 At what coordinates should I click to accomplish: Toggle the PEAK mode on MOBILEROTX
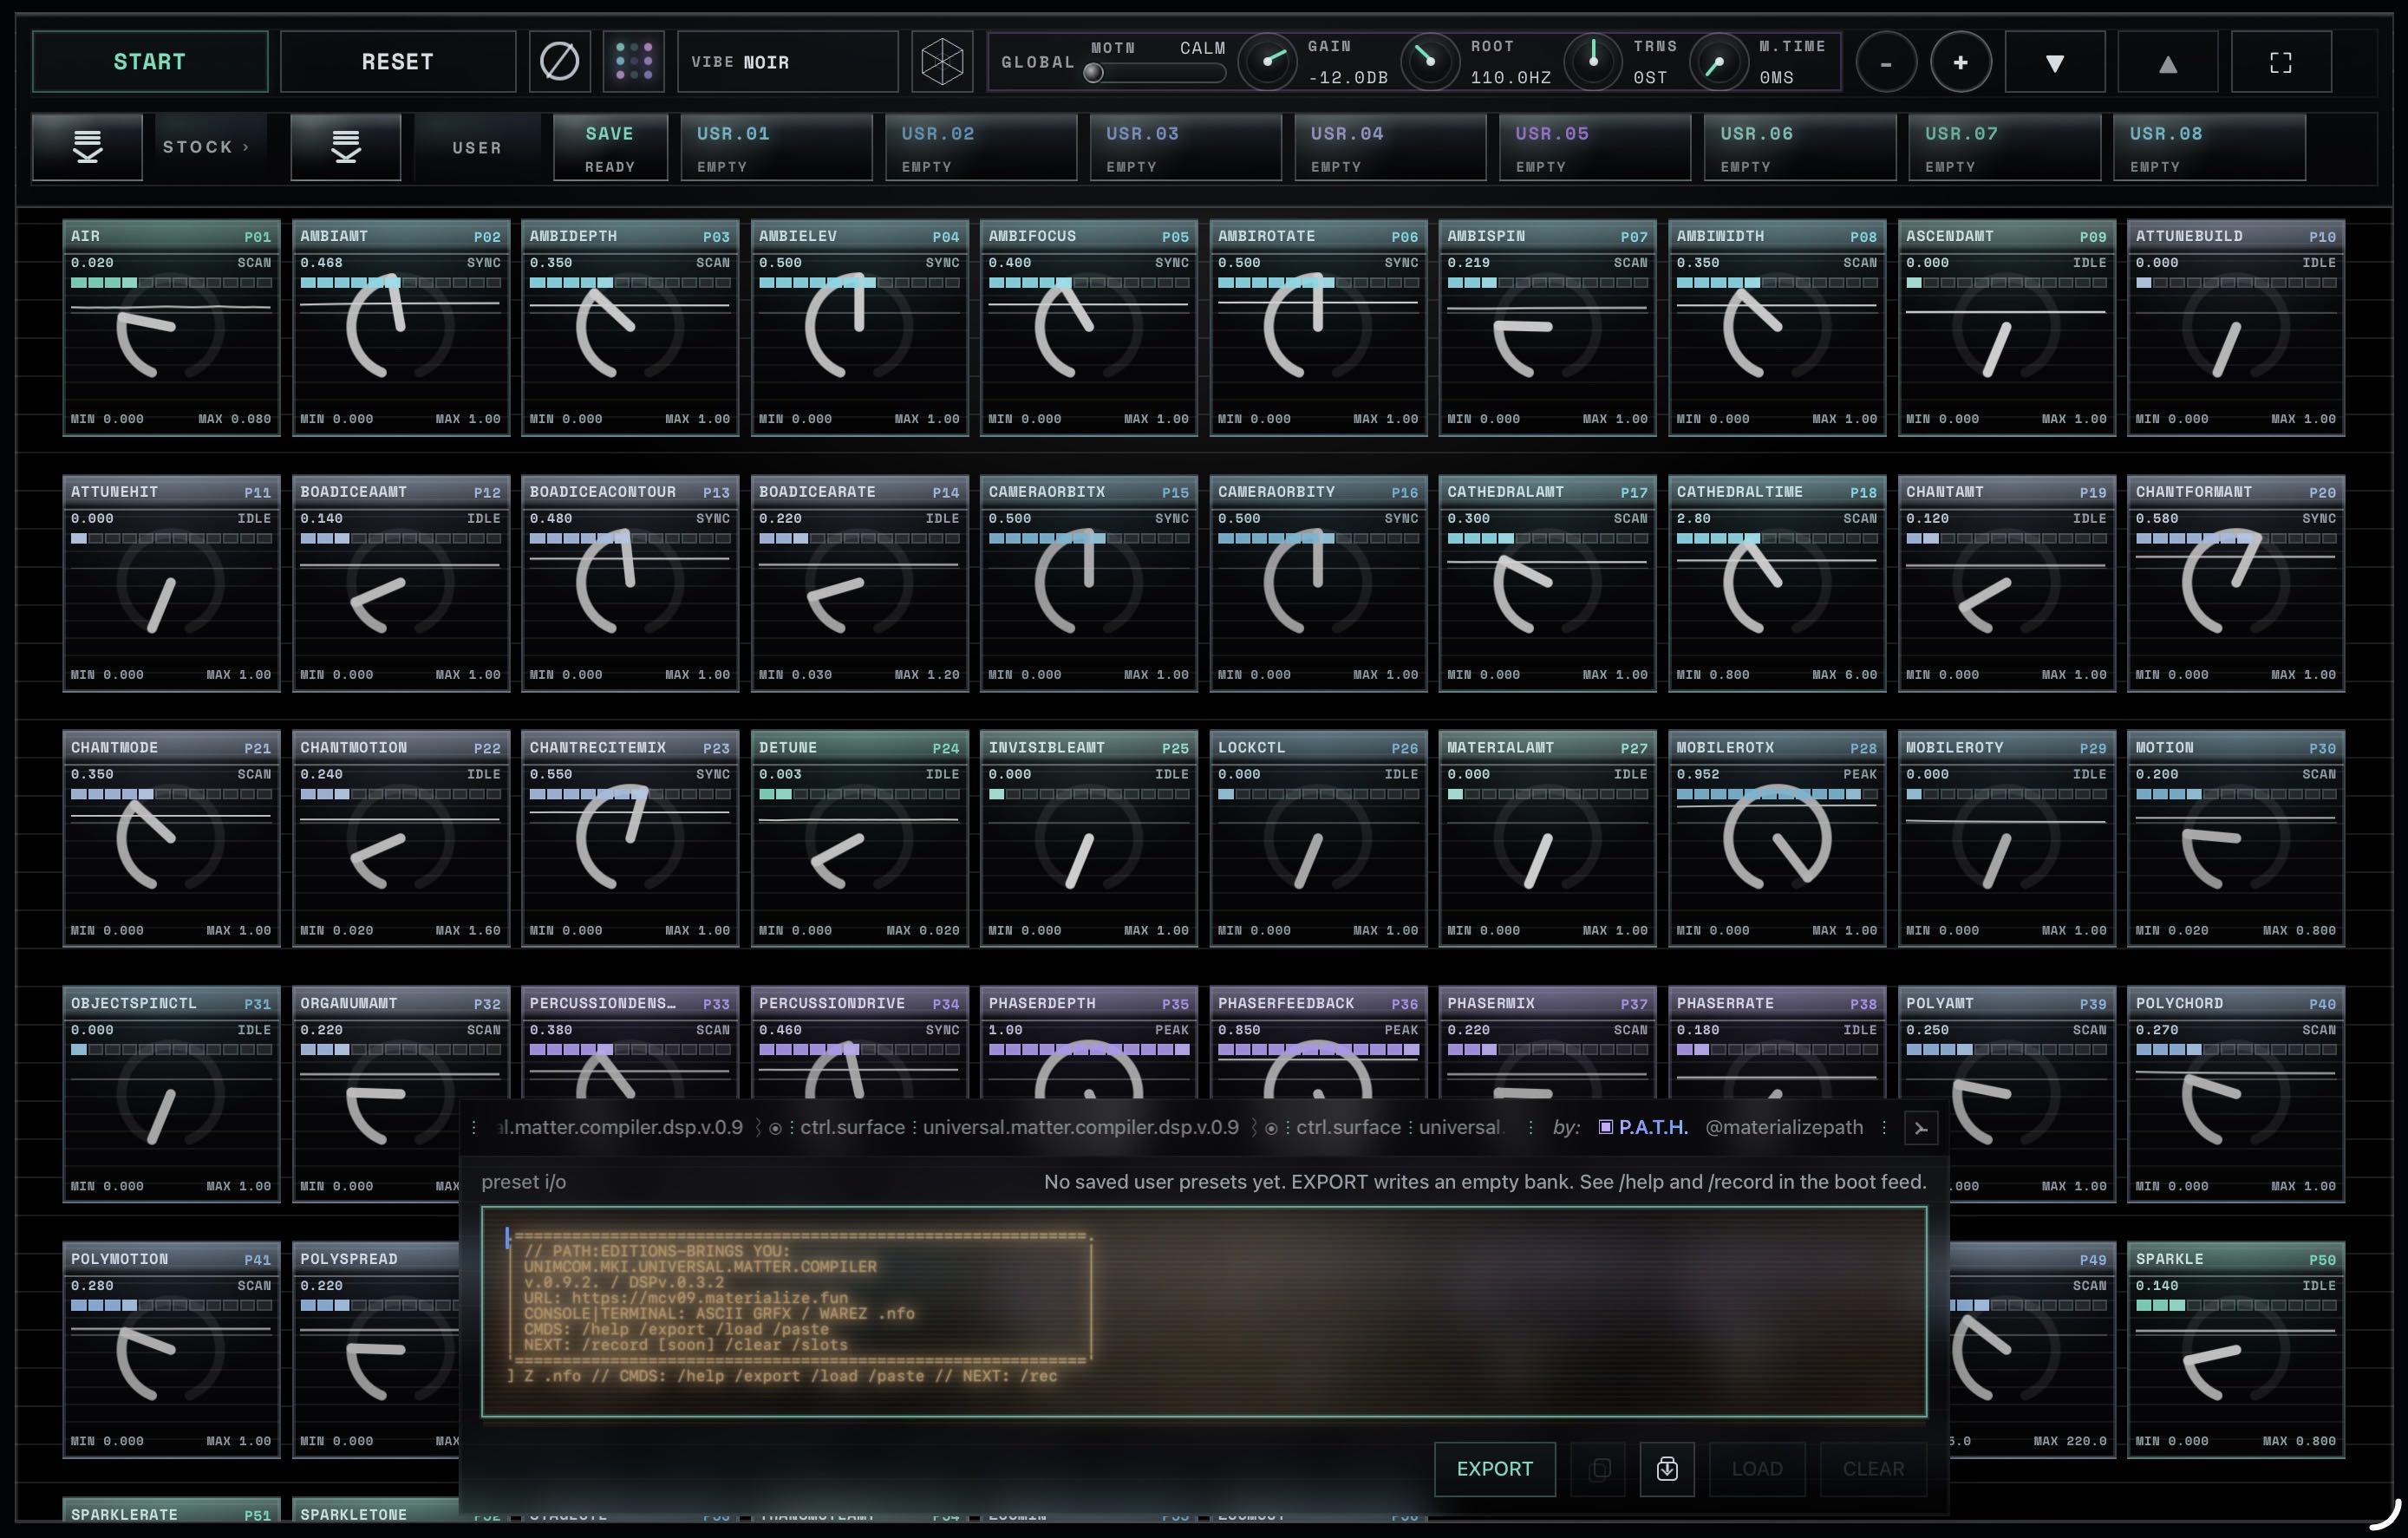pos(1860,774)
